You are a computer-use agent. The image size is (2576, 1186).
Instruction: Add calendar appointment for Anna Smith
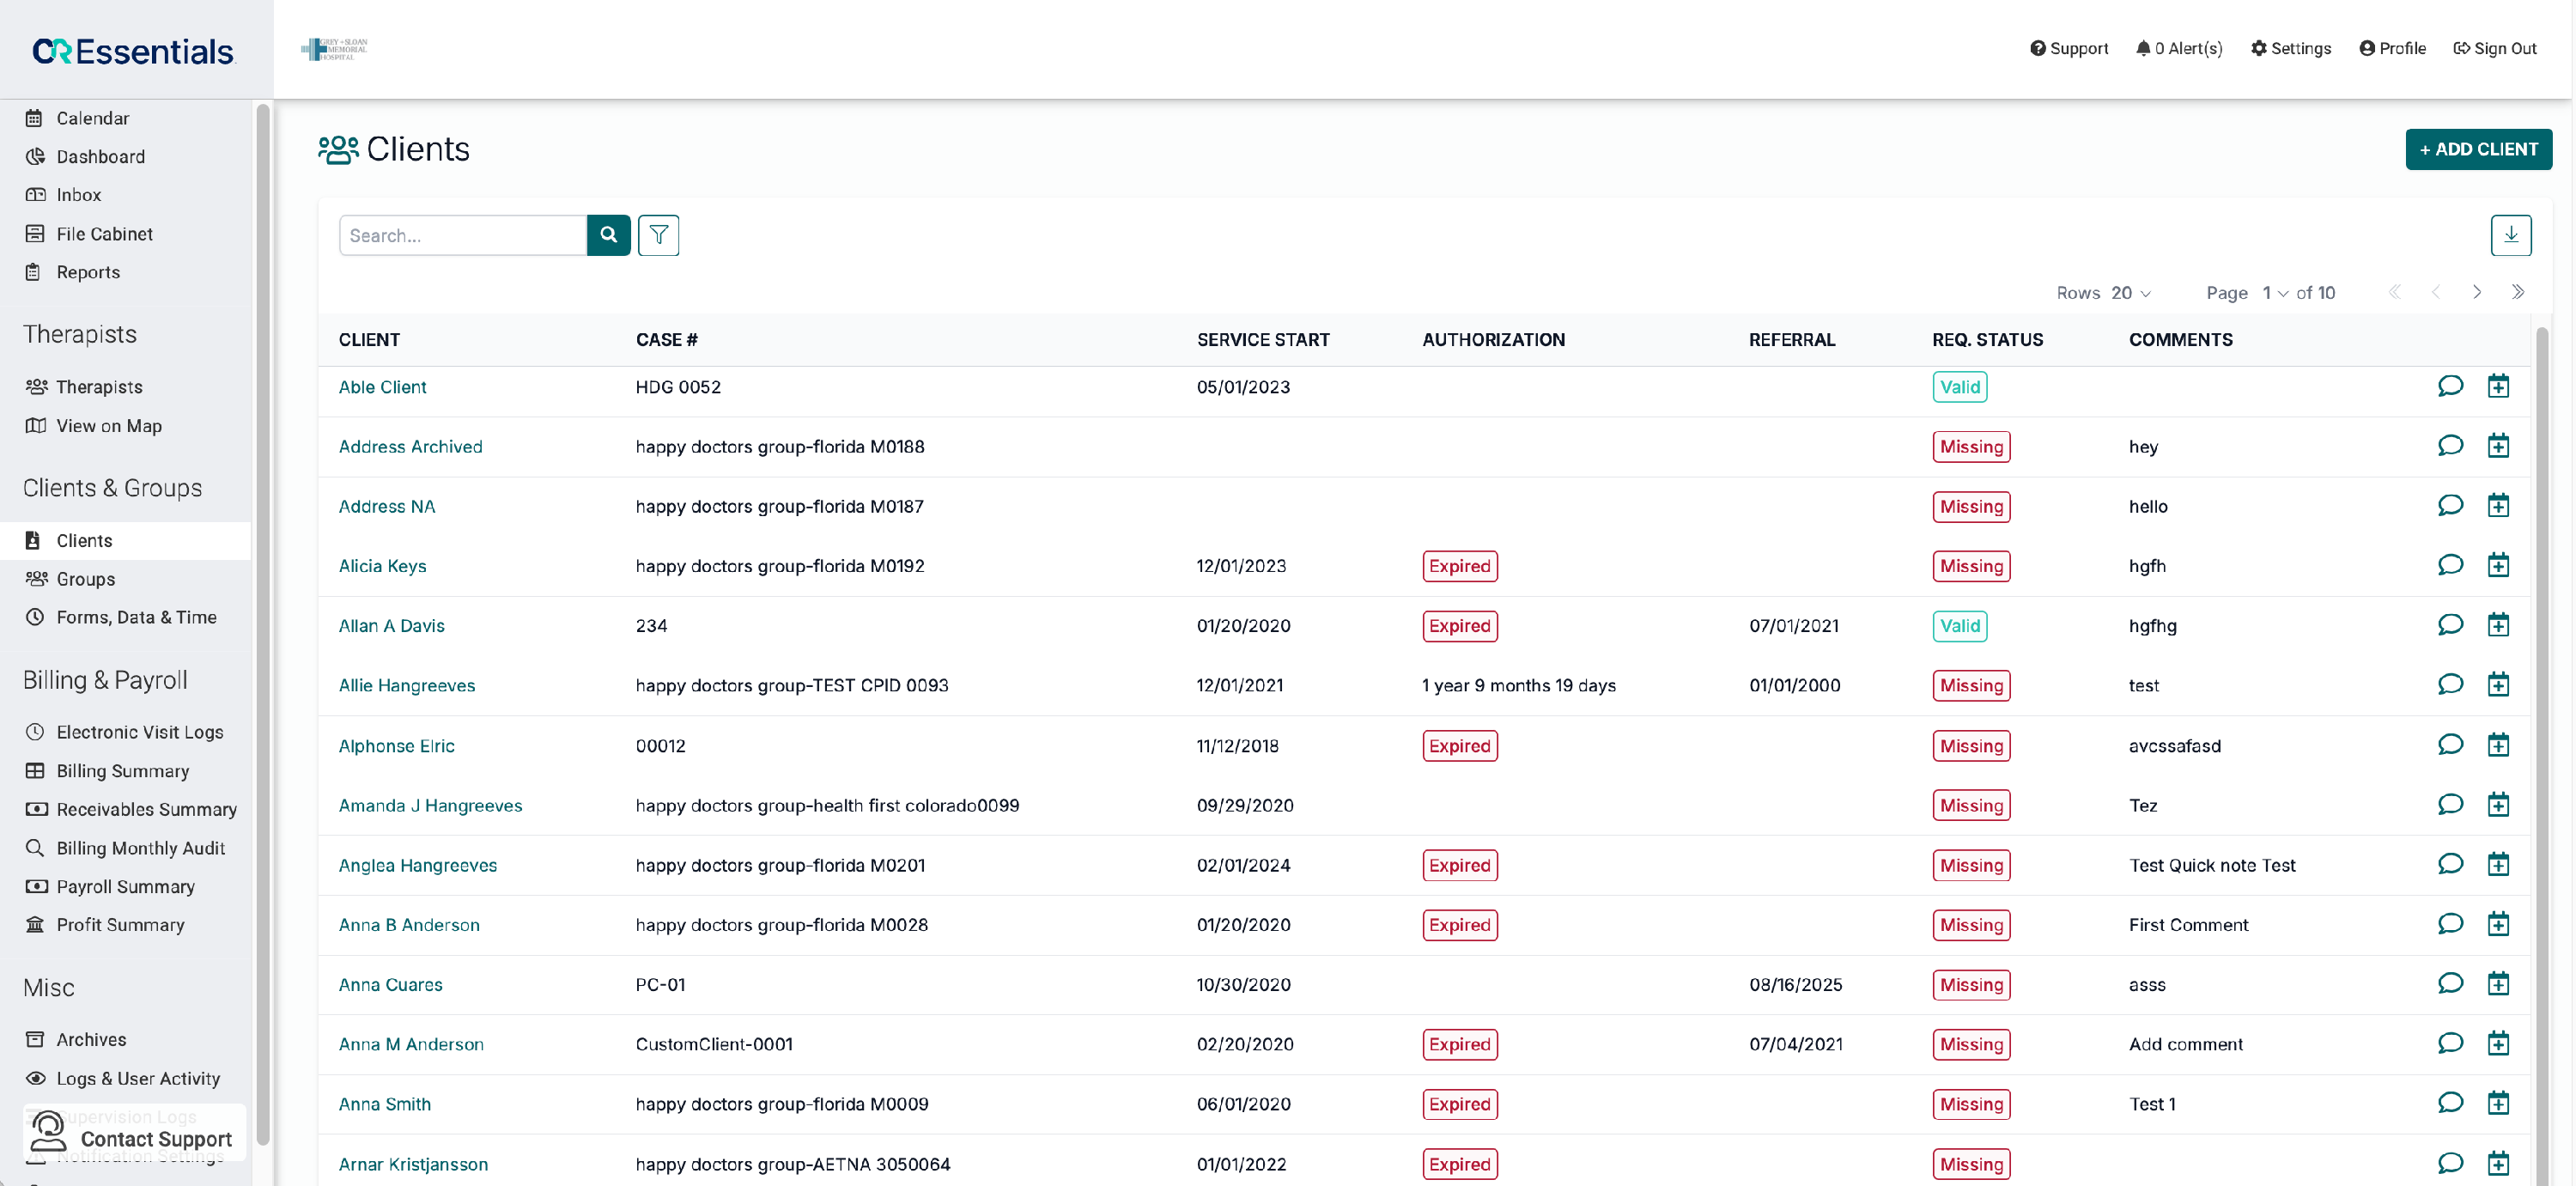tap(2498, 1104)
